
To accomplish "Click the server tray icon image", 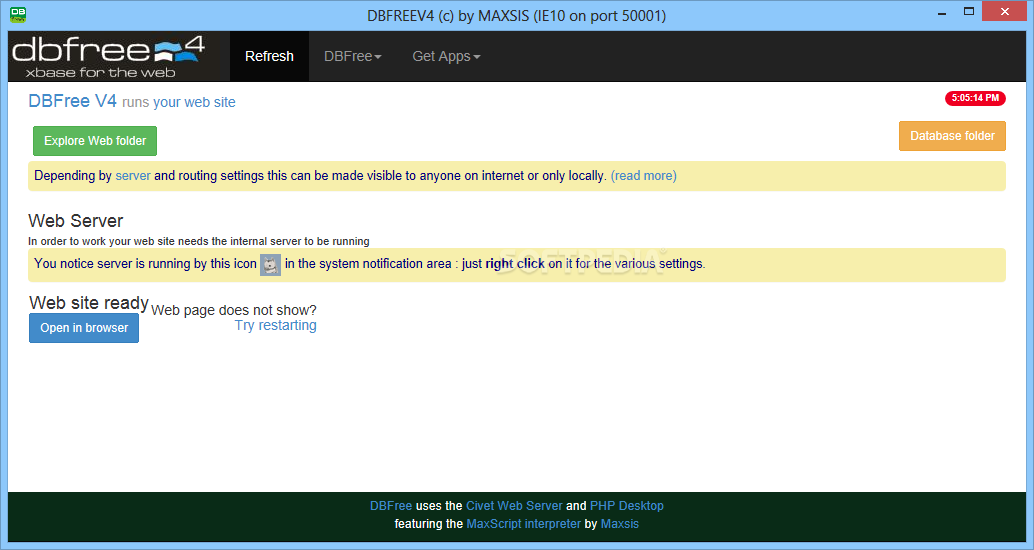I will [270, 264].
